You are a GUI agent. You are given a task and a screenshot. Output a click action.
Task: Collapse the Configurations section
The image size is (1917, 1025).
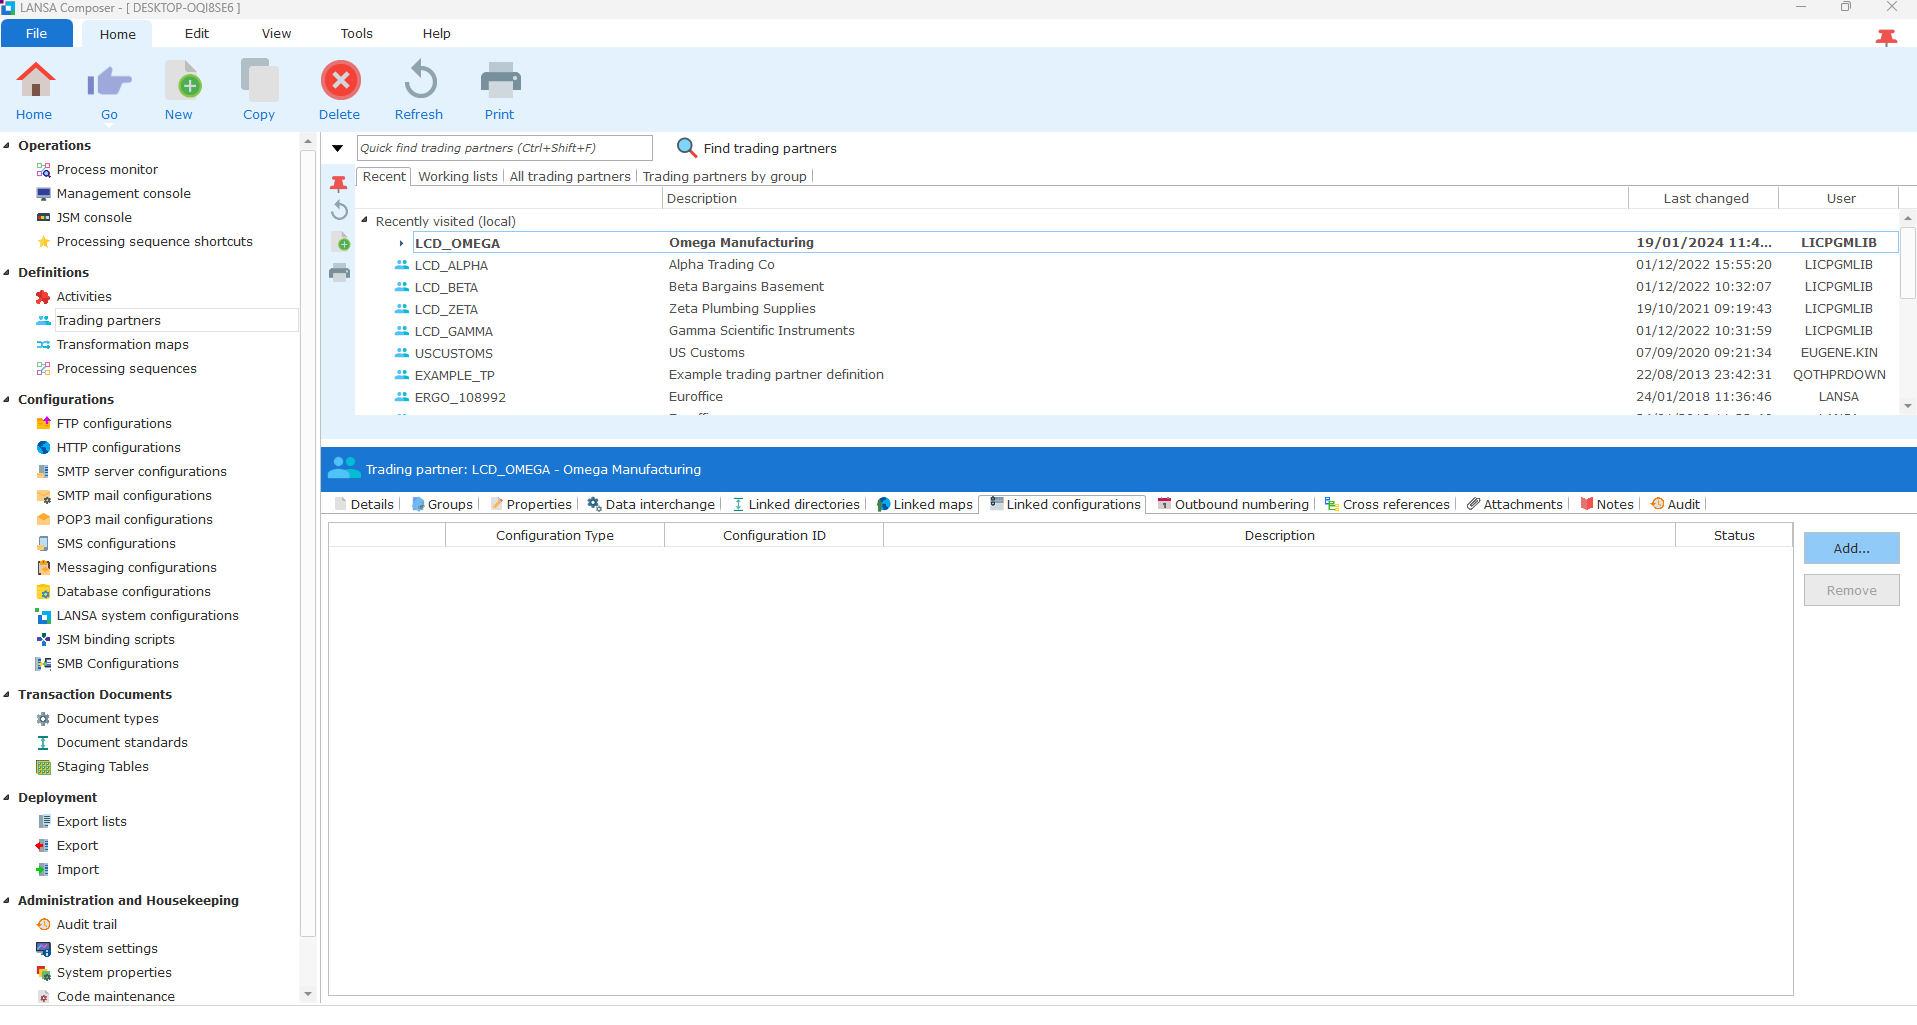(x=7, y=400)
